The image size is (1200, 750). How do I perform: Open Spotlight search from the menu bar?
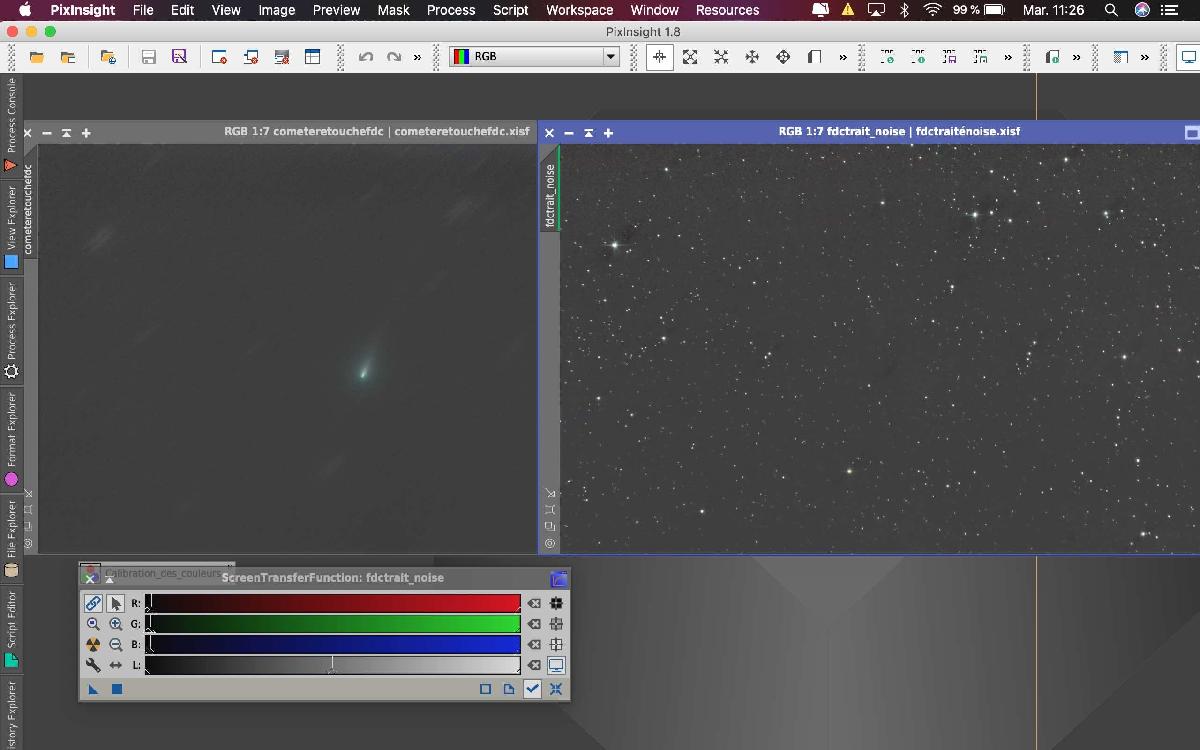(1110, 11)
